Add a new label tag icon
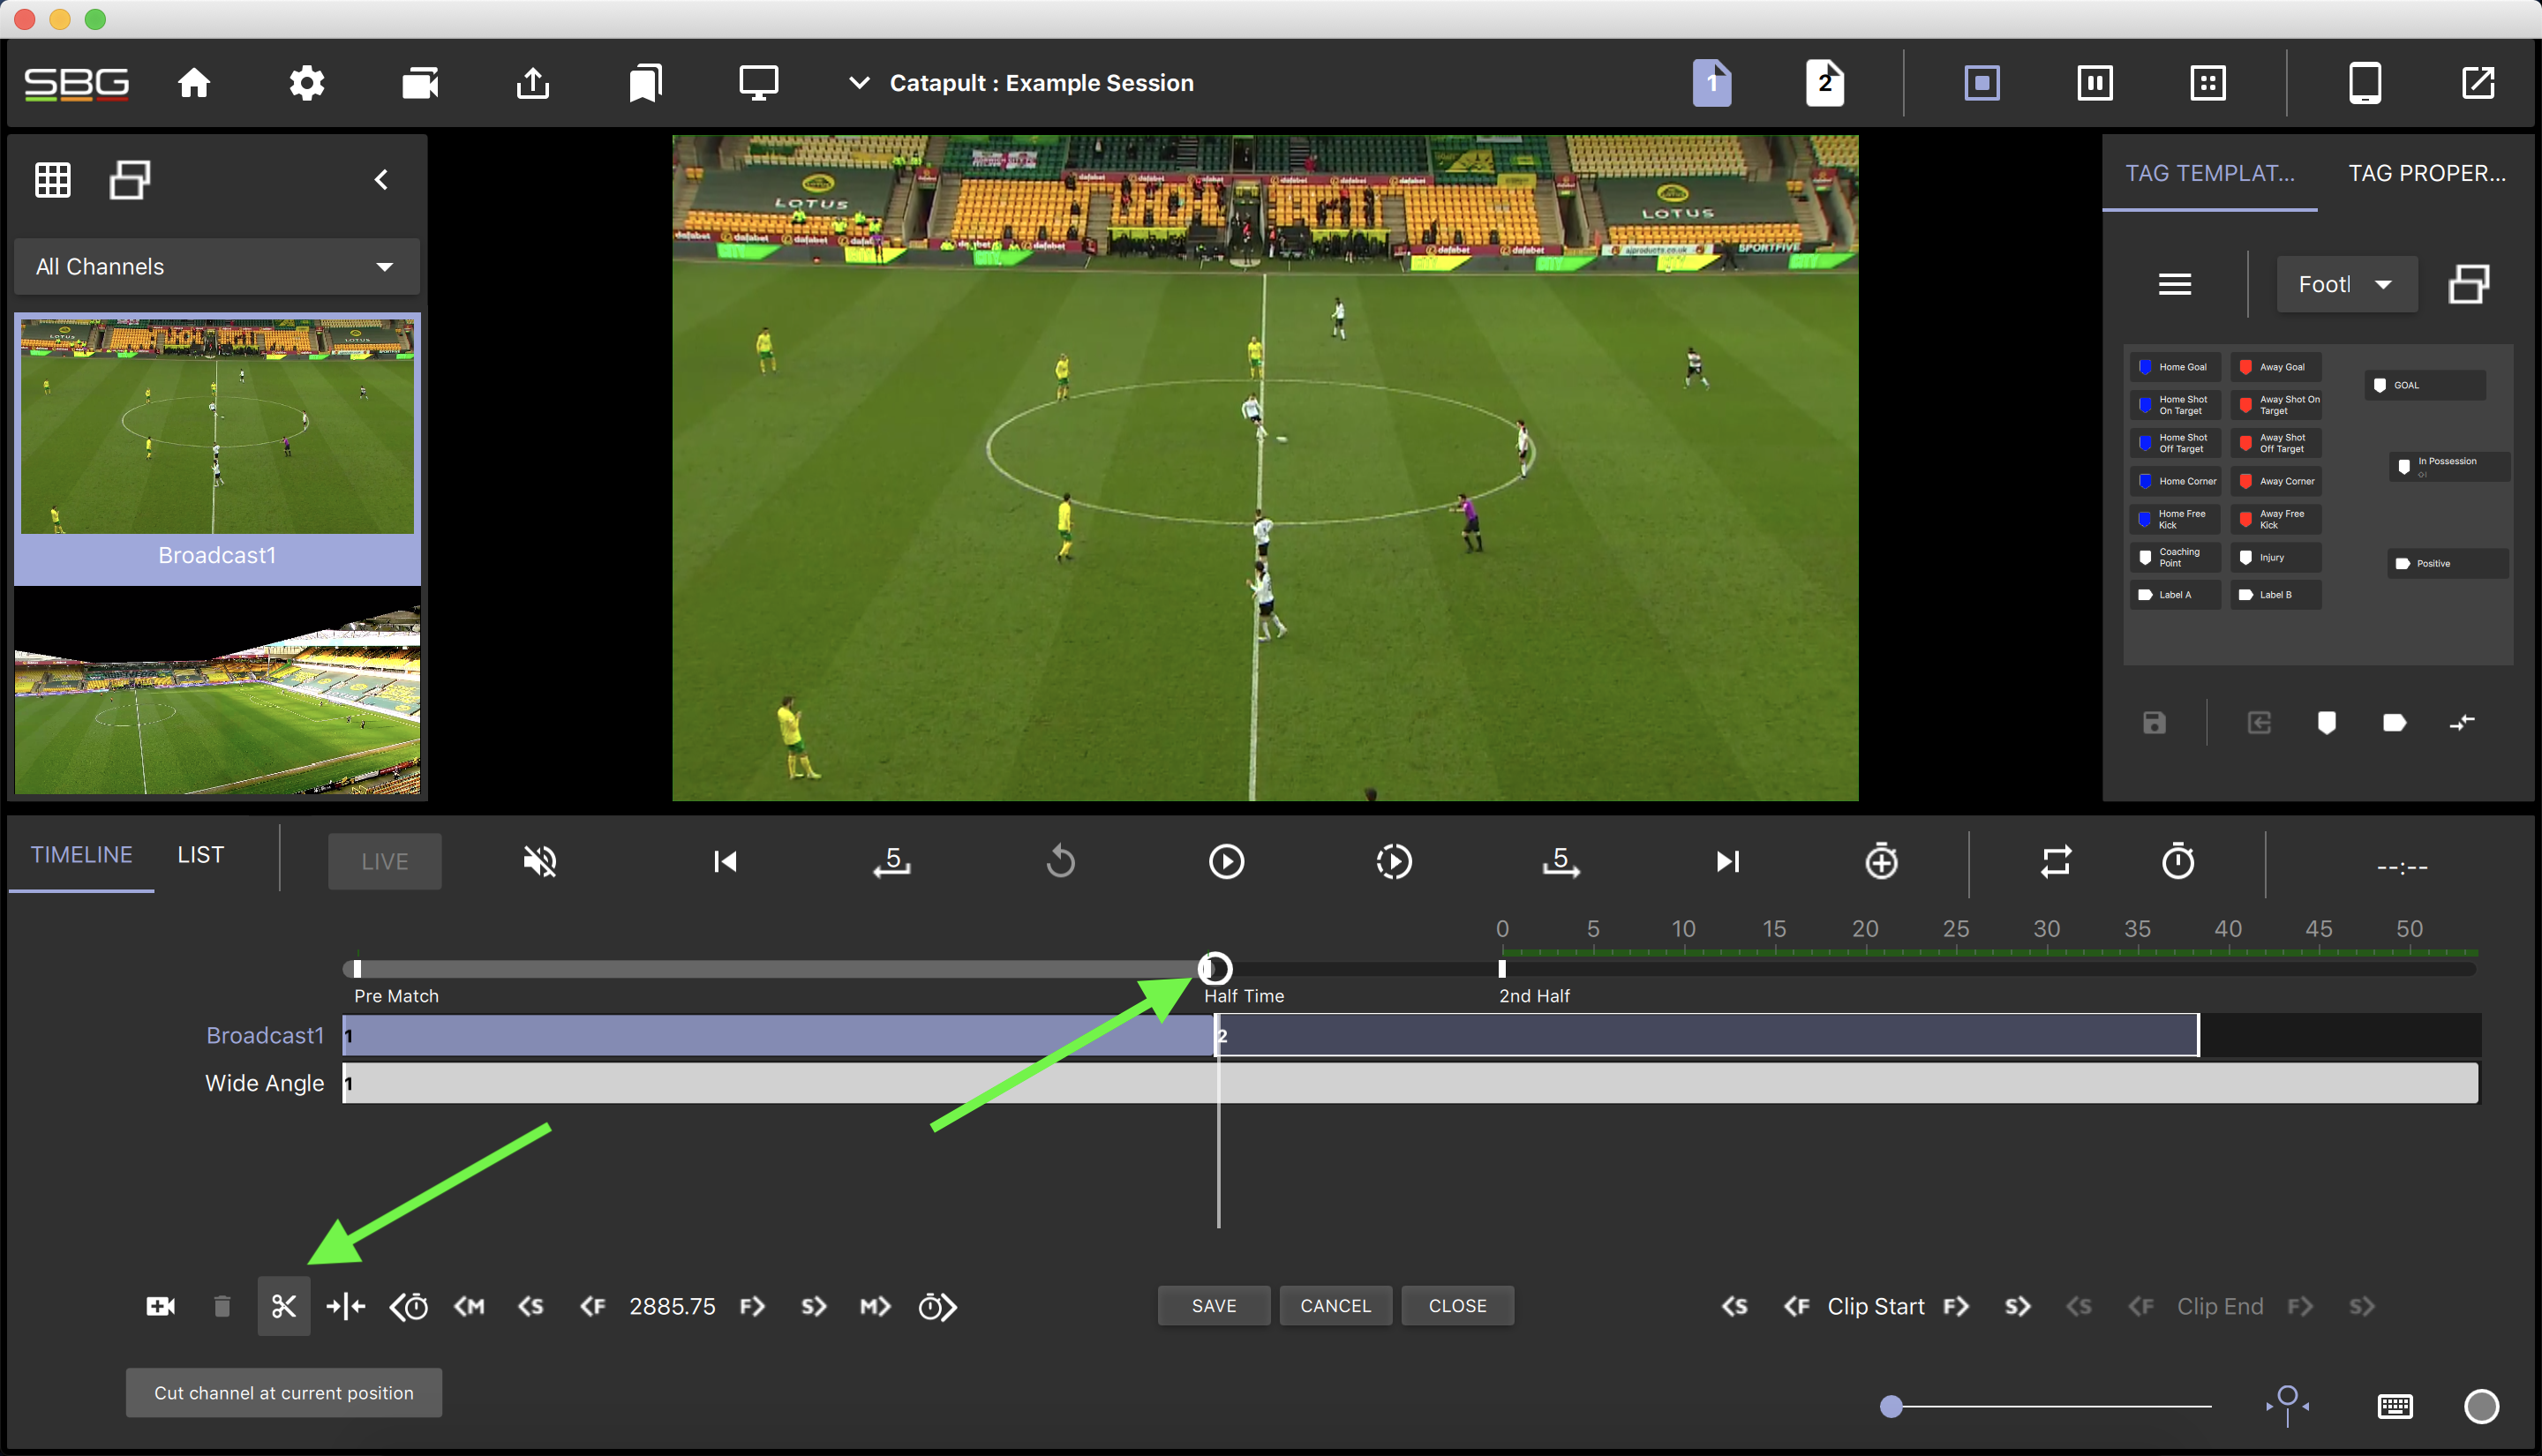 2394,722
